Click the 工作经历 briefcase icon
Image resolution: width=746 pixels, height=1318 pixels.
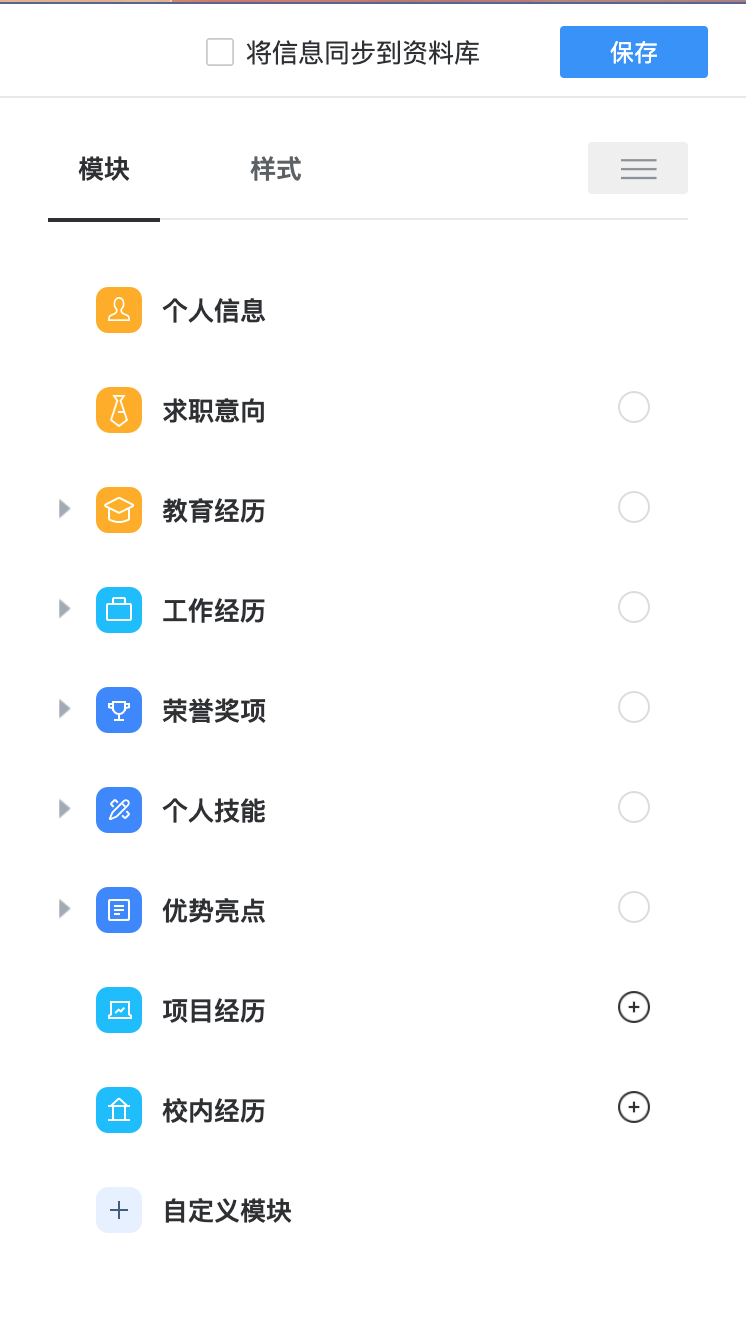point(119,610)
